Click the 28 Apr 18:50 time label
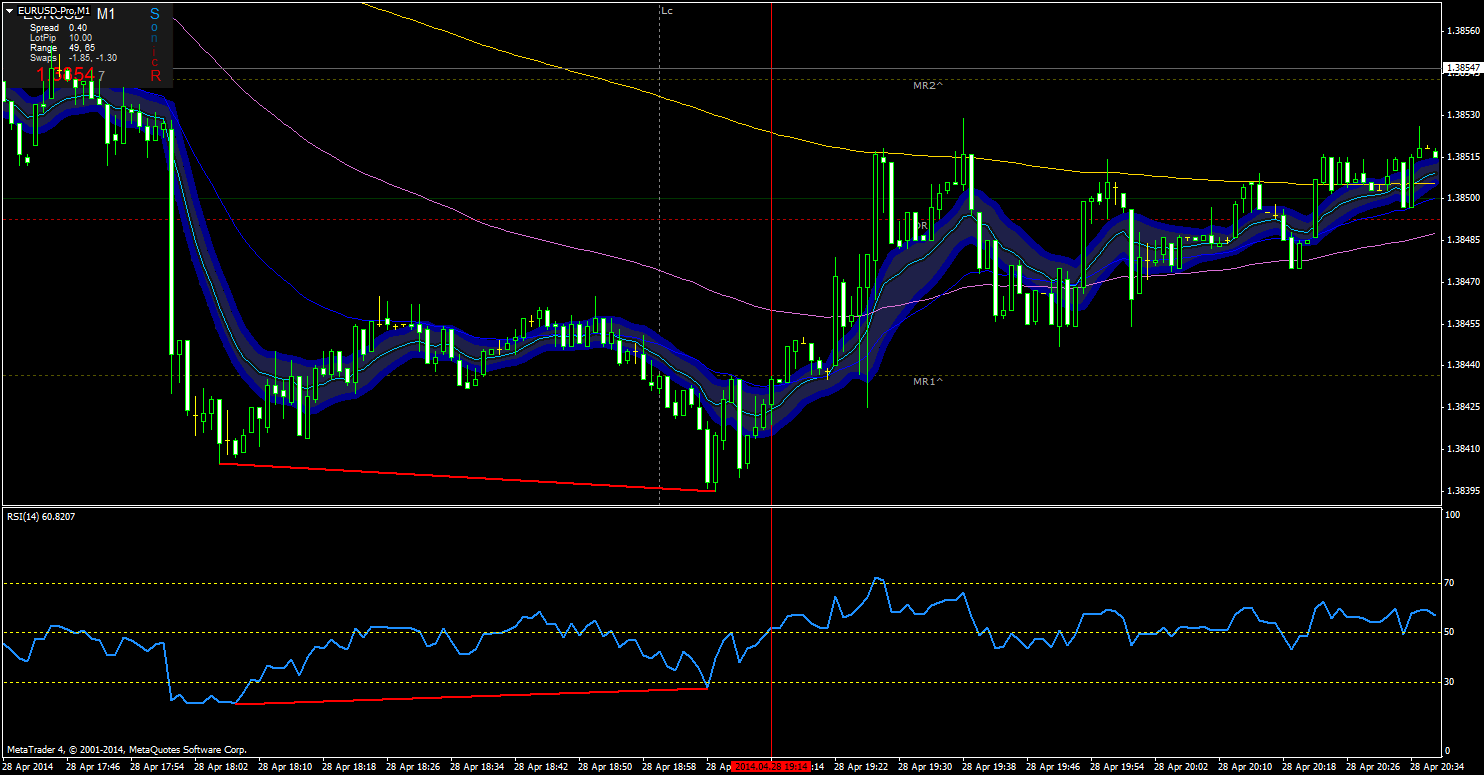Viewport: 1484px width, 775px height. click(x=604, y=767)
